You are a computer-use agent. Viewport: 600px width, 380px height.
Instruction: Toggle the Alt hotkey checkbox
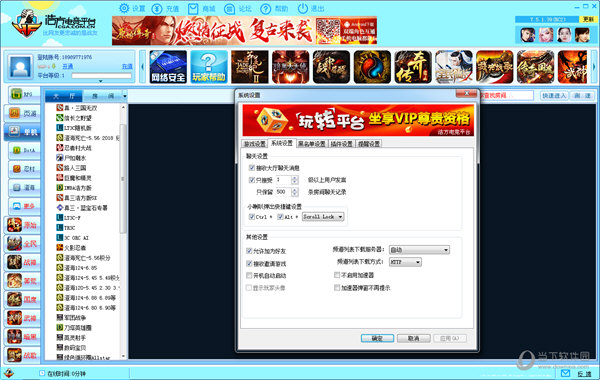tap(280, 217)
